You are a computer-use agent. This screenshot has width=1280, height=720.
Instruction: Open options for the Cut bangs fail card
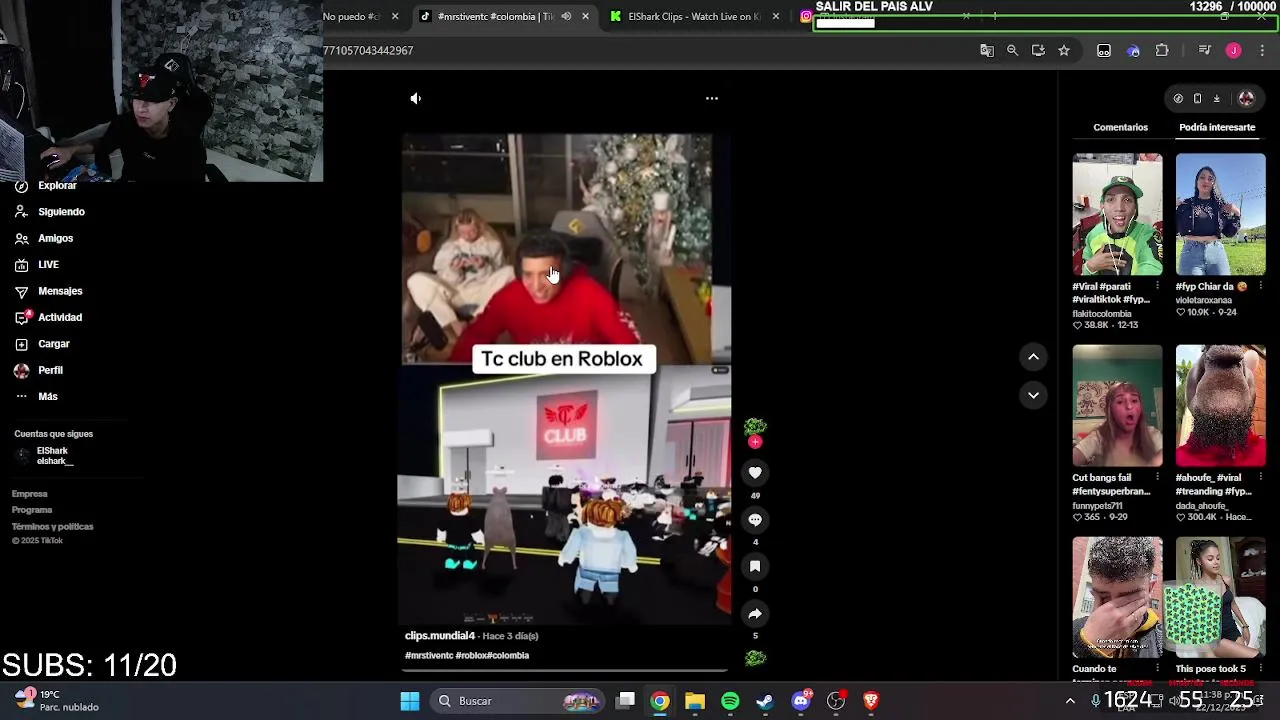coord(1158,479)
